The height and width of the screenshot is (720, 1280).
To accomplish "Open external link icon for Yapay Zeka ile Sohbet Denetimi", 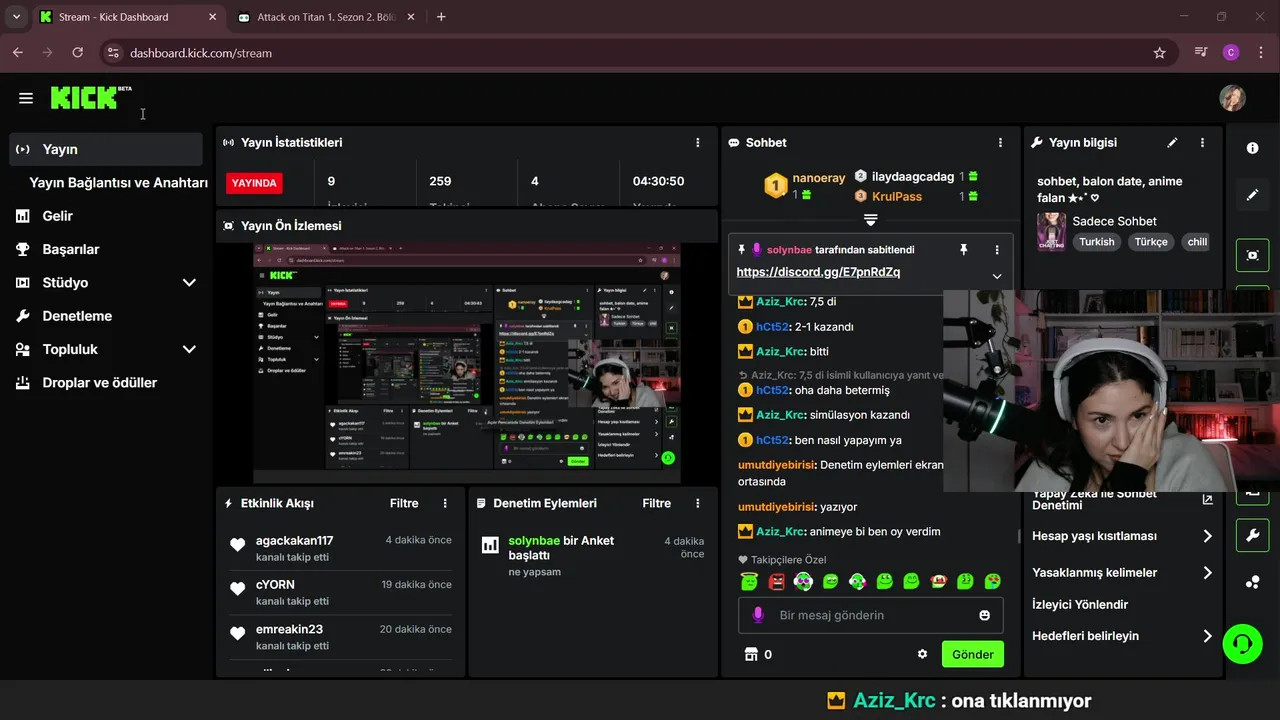I will tap(1207, 499).
